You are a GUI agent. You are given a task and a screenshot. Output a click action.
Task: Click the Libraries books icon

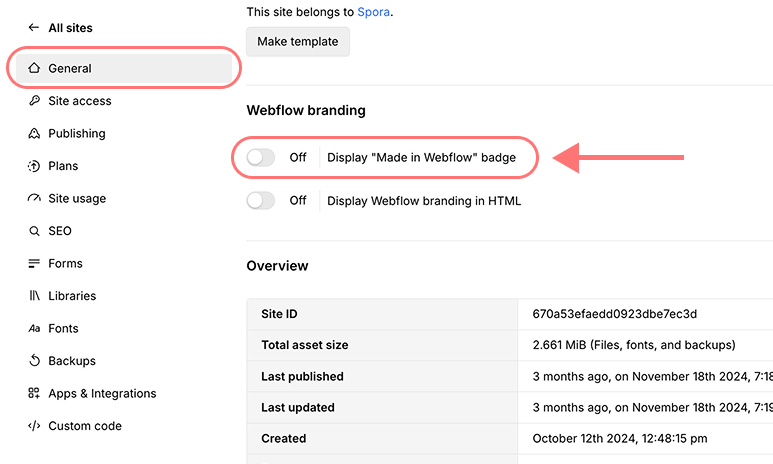point(34,296)
